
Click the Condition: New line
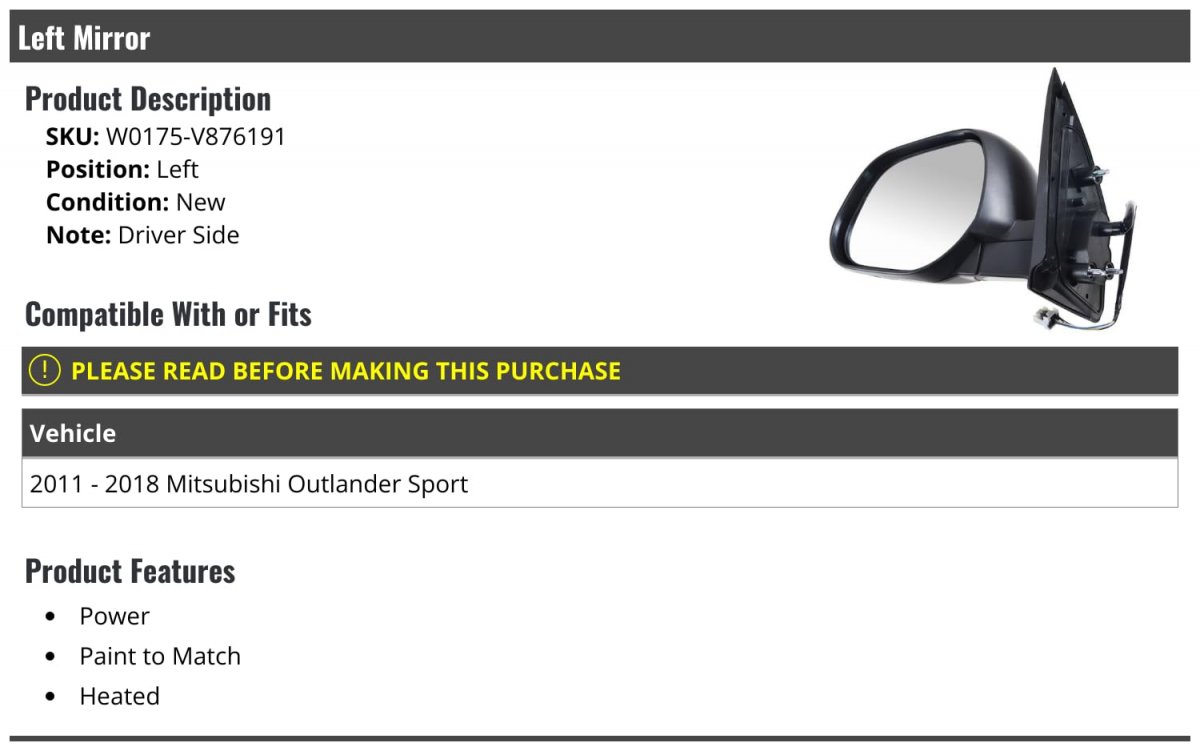136,202
